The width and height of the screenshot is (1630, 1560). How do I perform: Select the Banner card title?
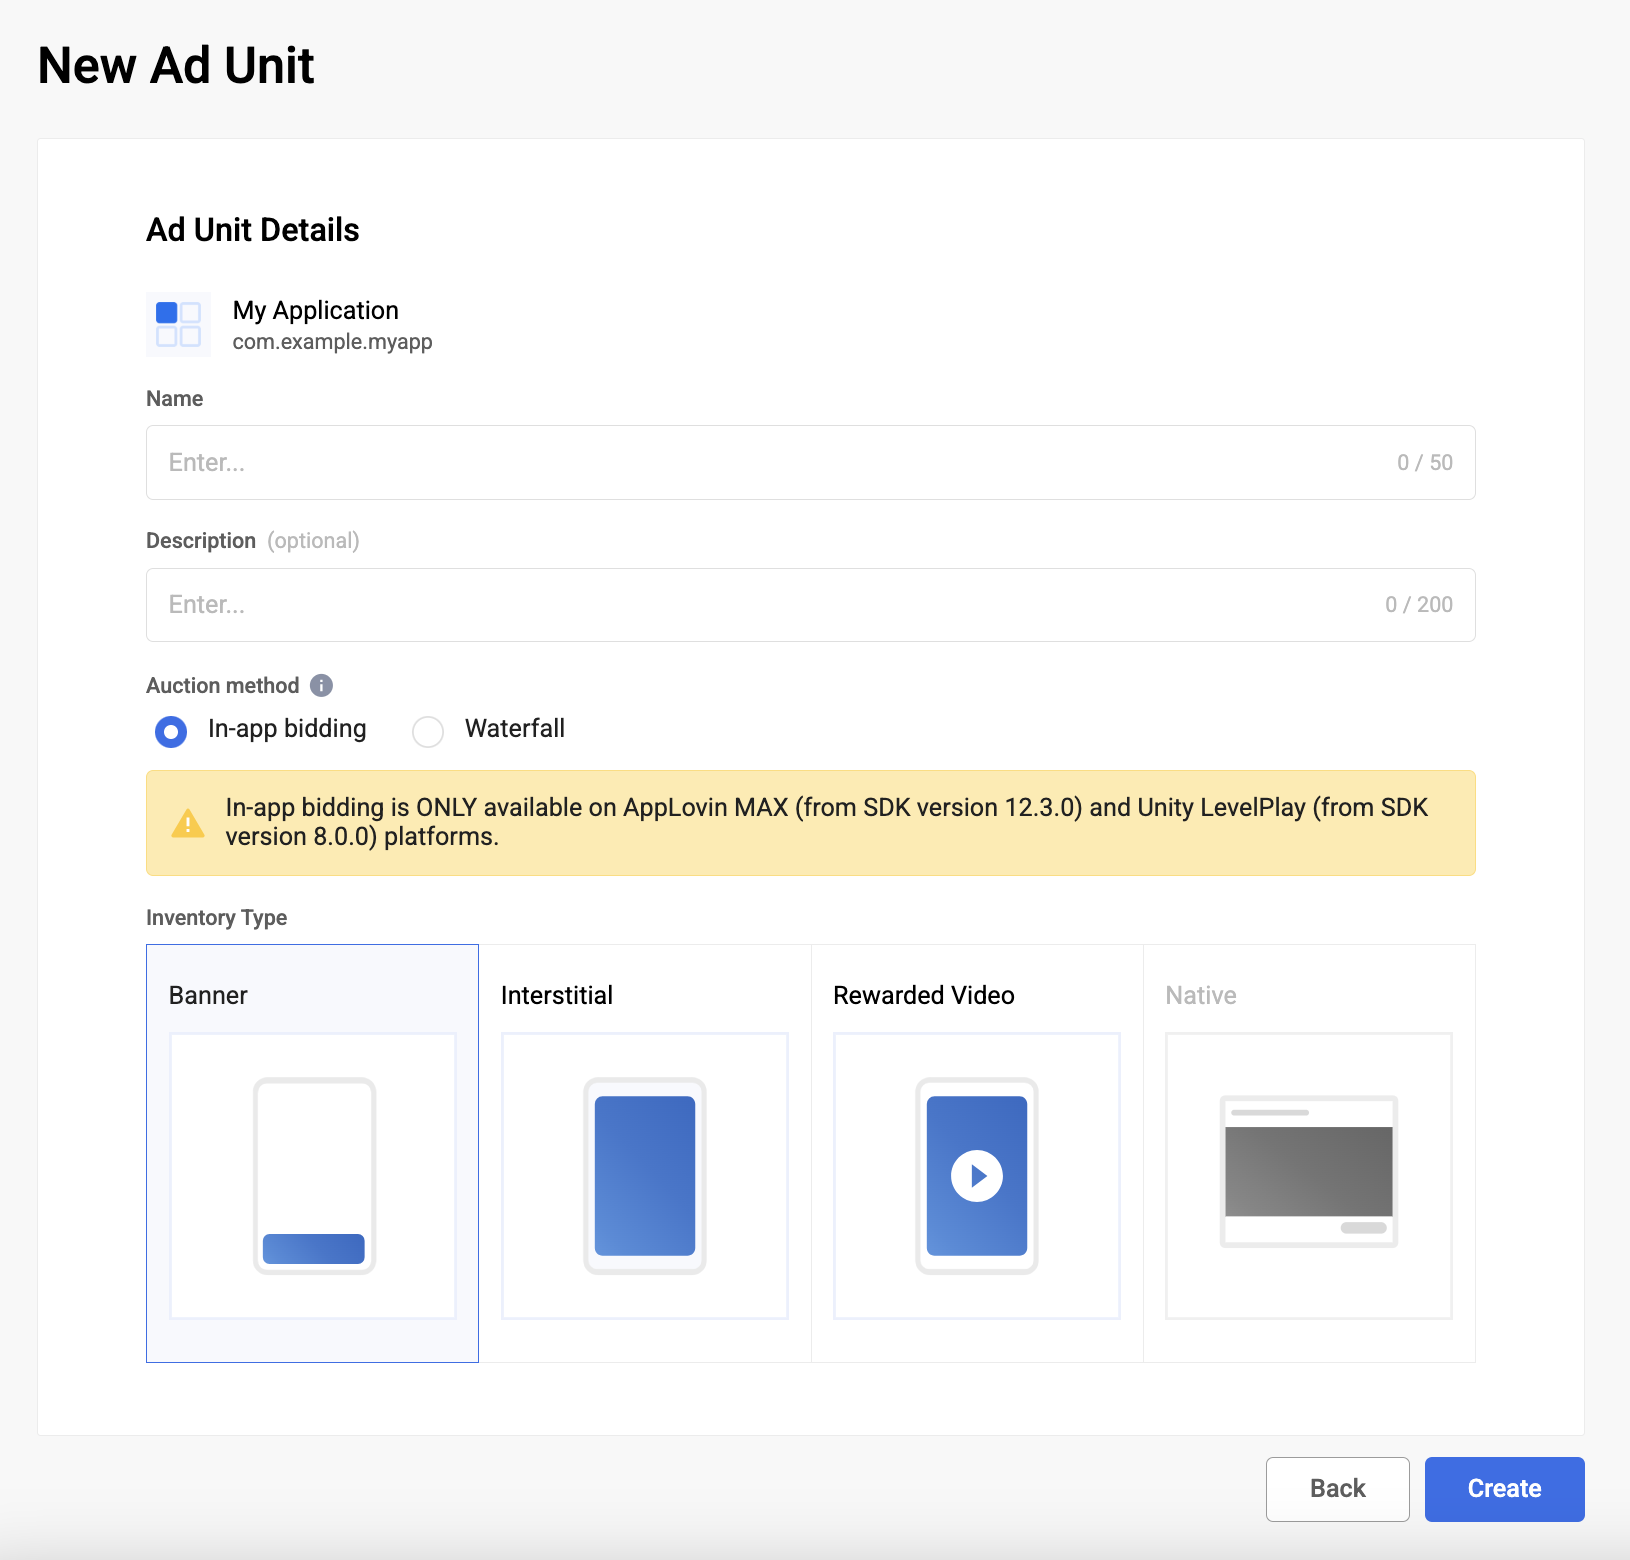point(208,995)
